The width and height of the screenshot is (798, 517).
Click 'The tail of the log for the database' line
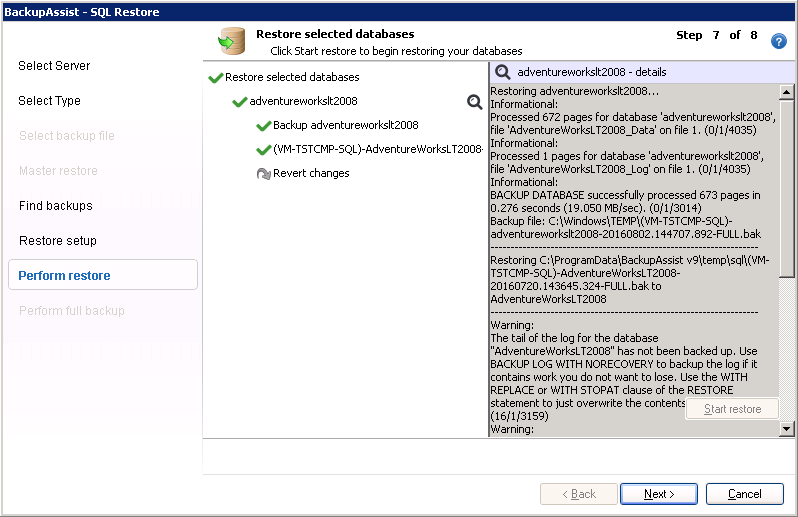[574, 338]
